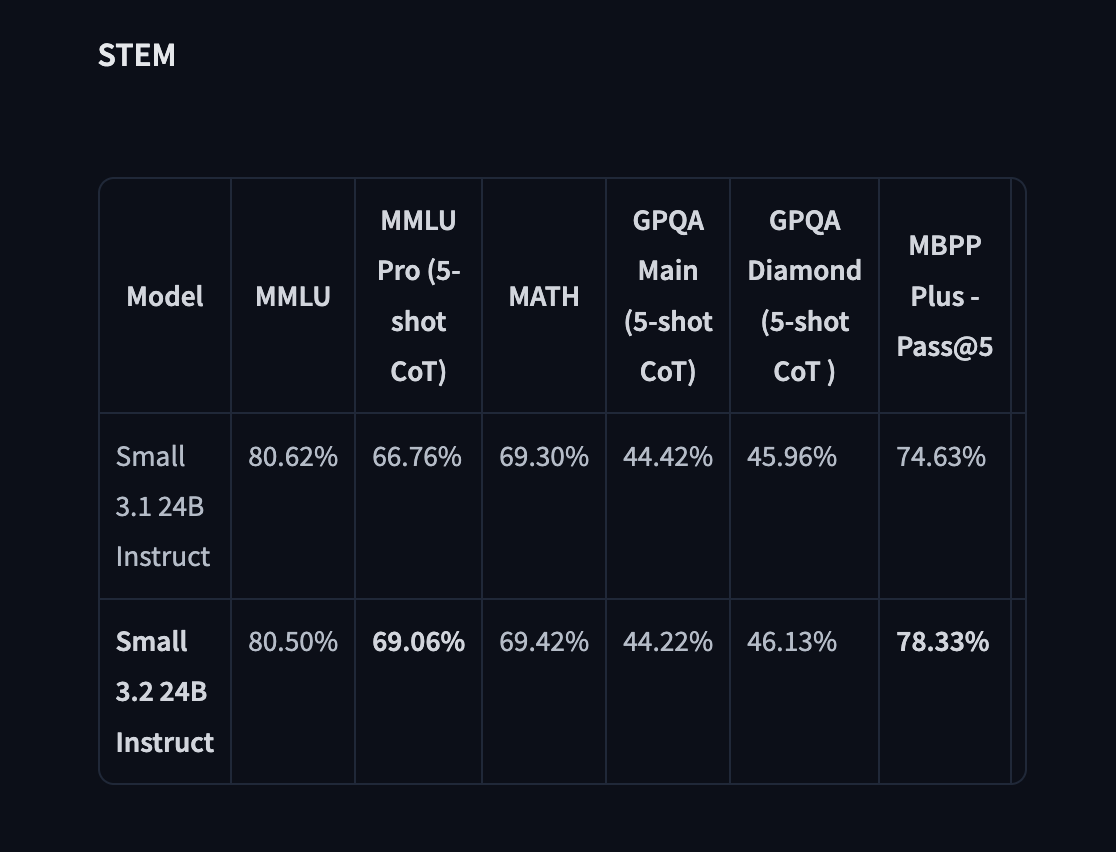
Task: Click the GPQA Main (5-shot CoT) header
Action: click(x=668, y=295)
